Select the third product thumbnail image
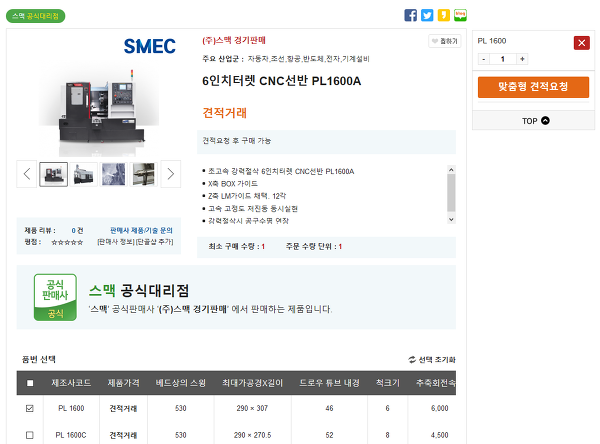 [113, 175]
